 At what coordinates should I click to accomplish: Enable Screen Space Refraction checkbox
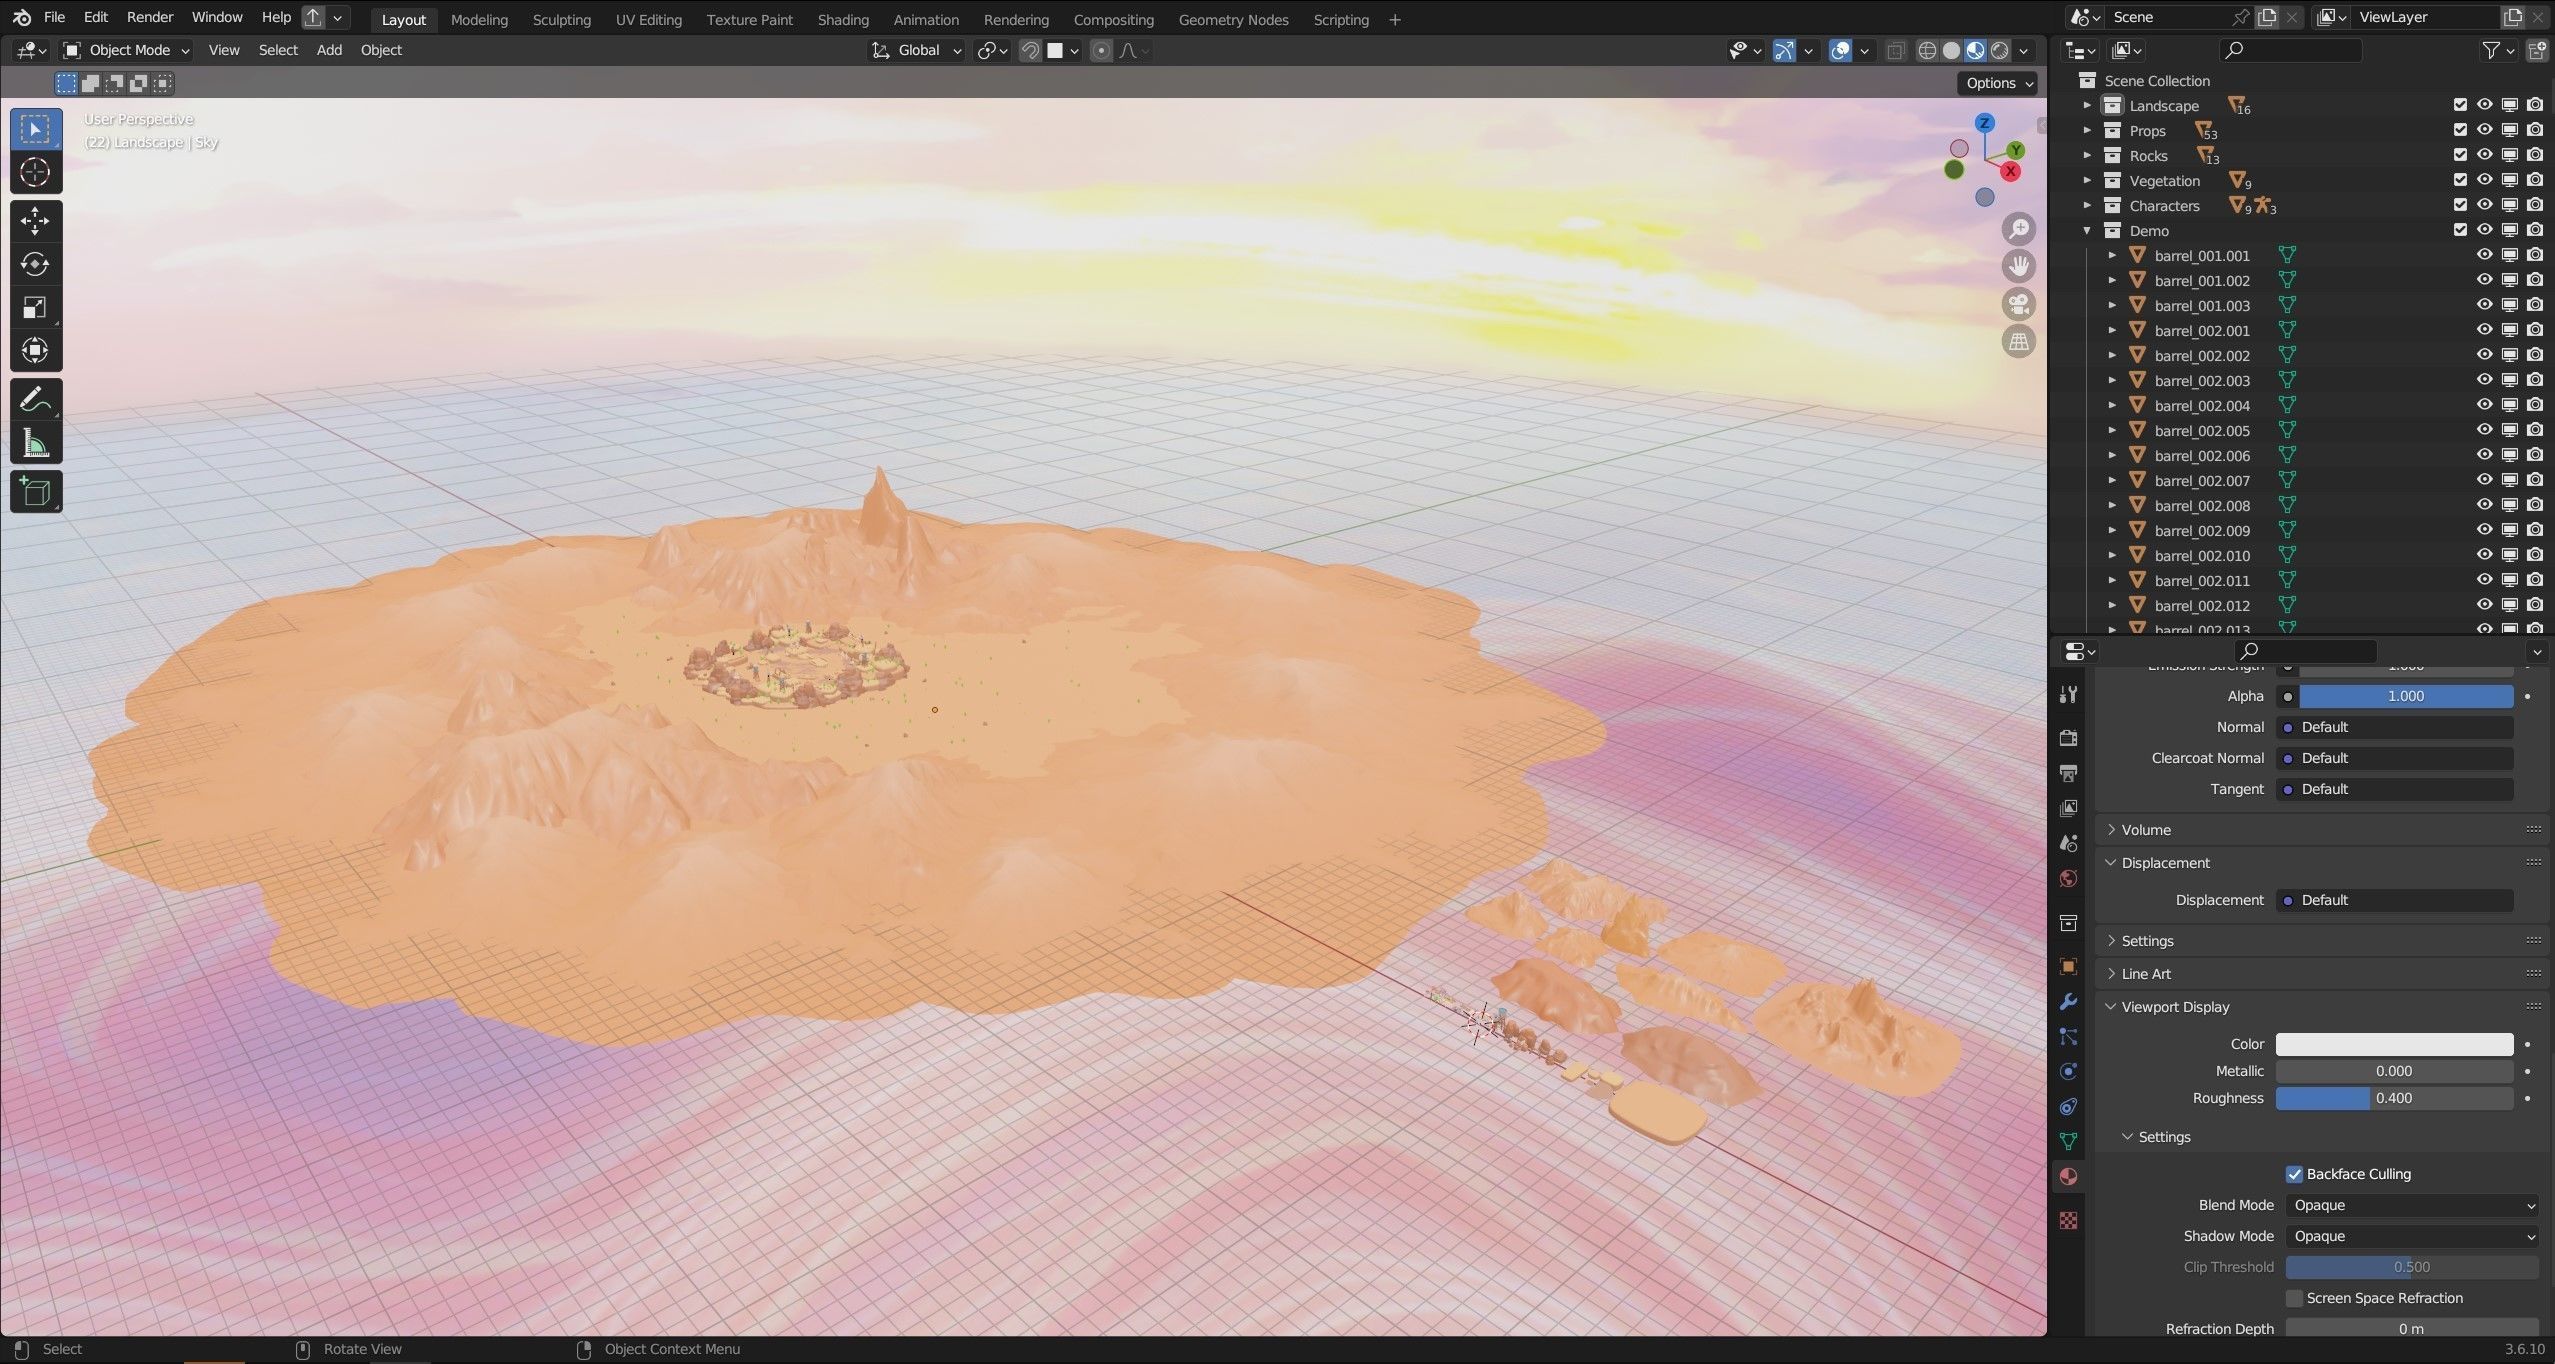pyautogui.click(x=2295, y=1298)
